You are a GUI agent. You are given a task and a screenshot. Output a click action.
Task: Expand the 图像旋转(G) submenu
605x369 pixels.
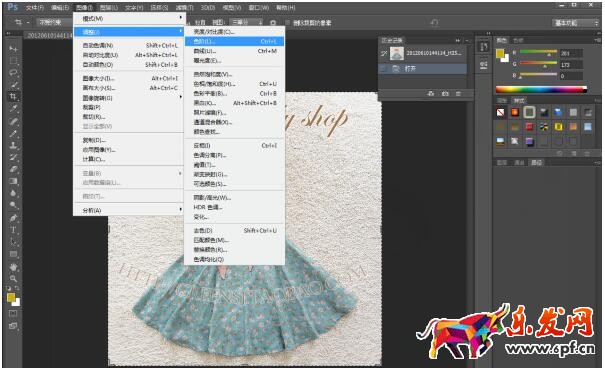(x=128, y=98)
